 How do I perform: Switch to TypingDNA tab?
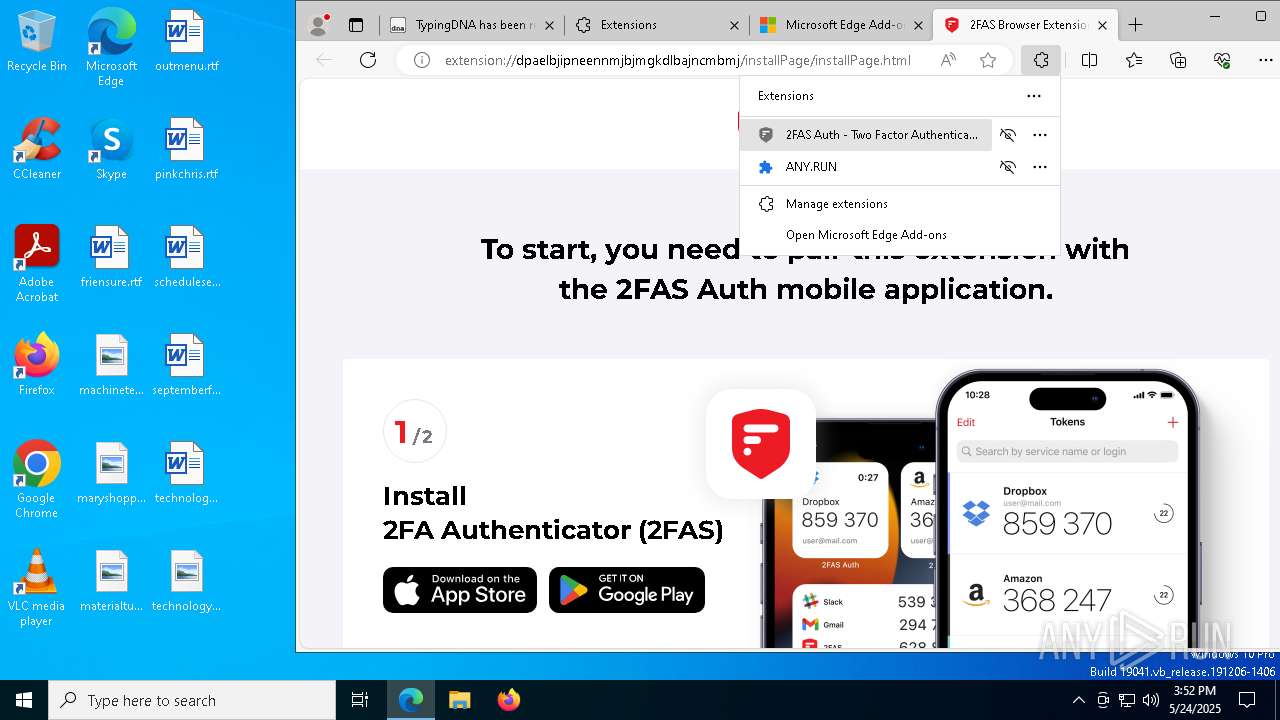pos(470,25)
